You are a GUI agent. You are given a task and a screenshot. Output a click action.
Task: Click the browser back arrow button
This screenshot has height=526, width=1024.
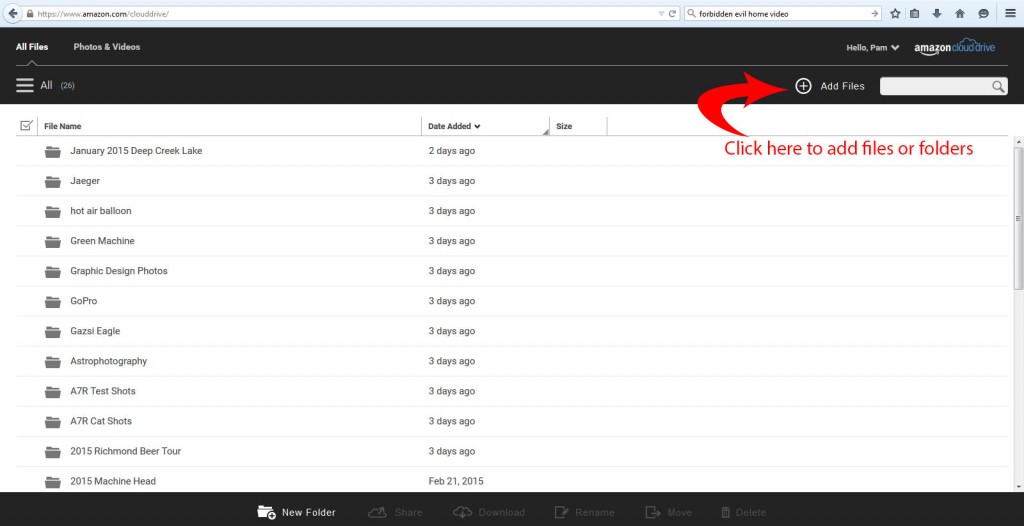13,14
